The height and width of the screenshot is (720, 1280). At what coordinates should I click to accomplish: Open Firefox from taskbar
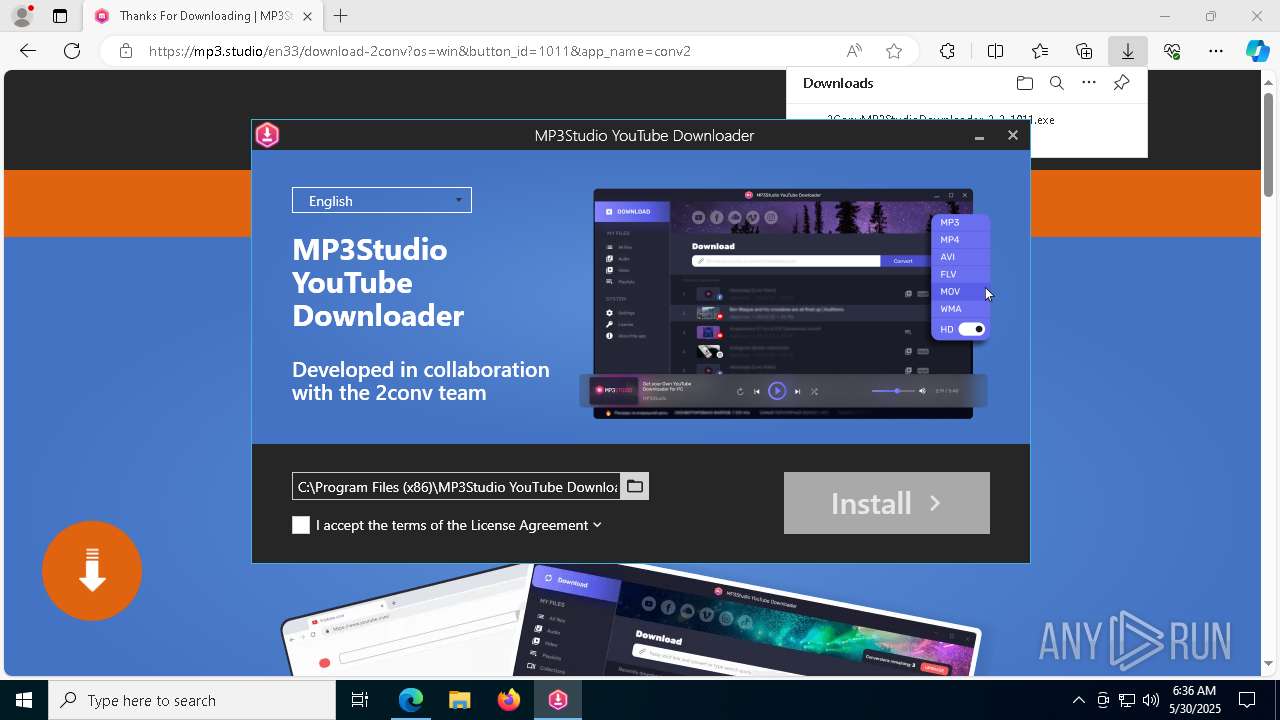(x=509, y=700)
